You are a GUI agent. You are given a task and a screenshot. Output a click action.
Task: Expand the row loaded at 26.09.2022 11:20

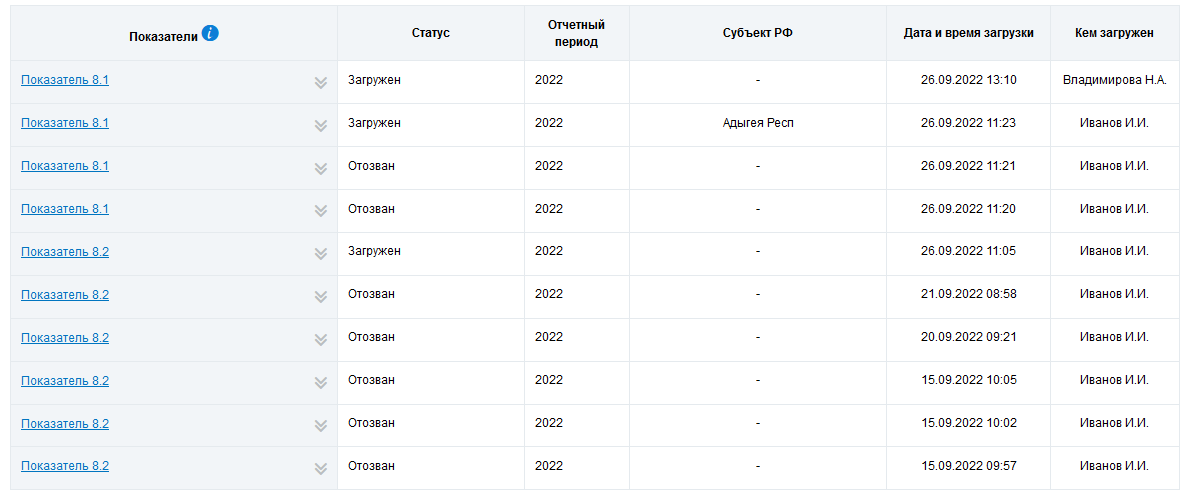[x=321, y=211]
